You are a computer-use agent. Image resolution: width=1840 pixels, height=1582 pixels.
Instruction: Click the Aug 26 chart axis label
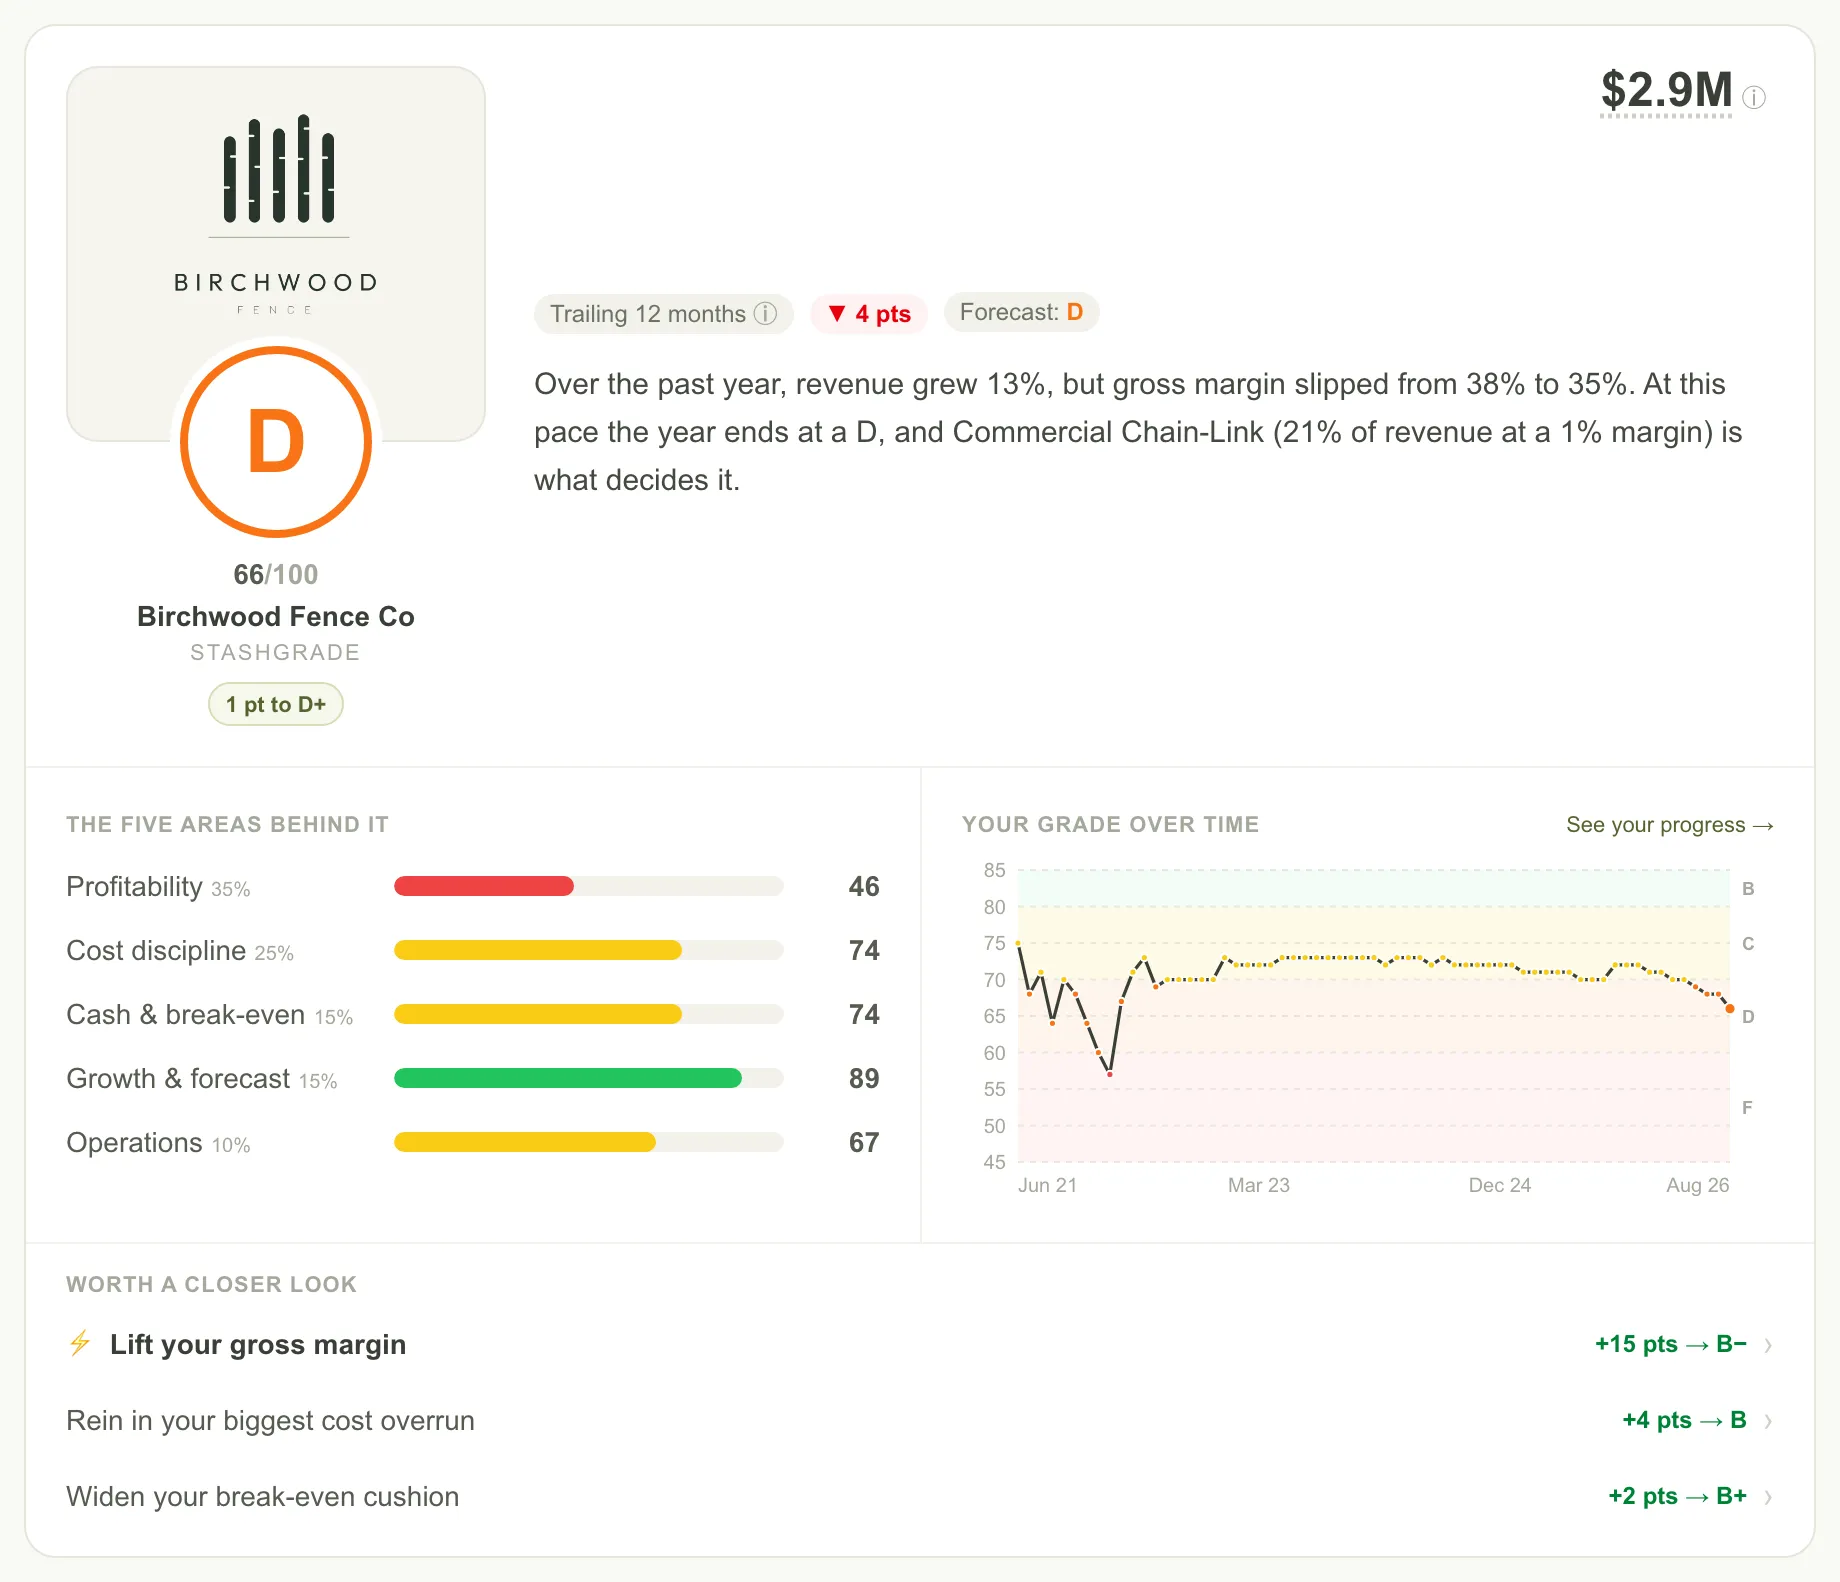1698,1185
